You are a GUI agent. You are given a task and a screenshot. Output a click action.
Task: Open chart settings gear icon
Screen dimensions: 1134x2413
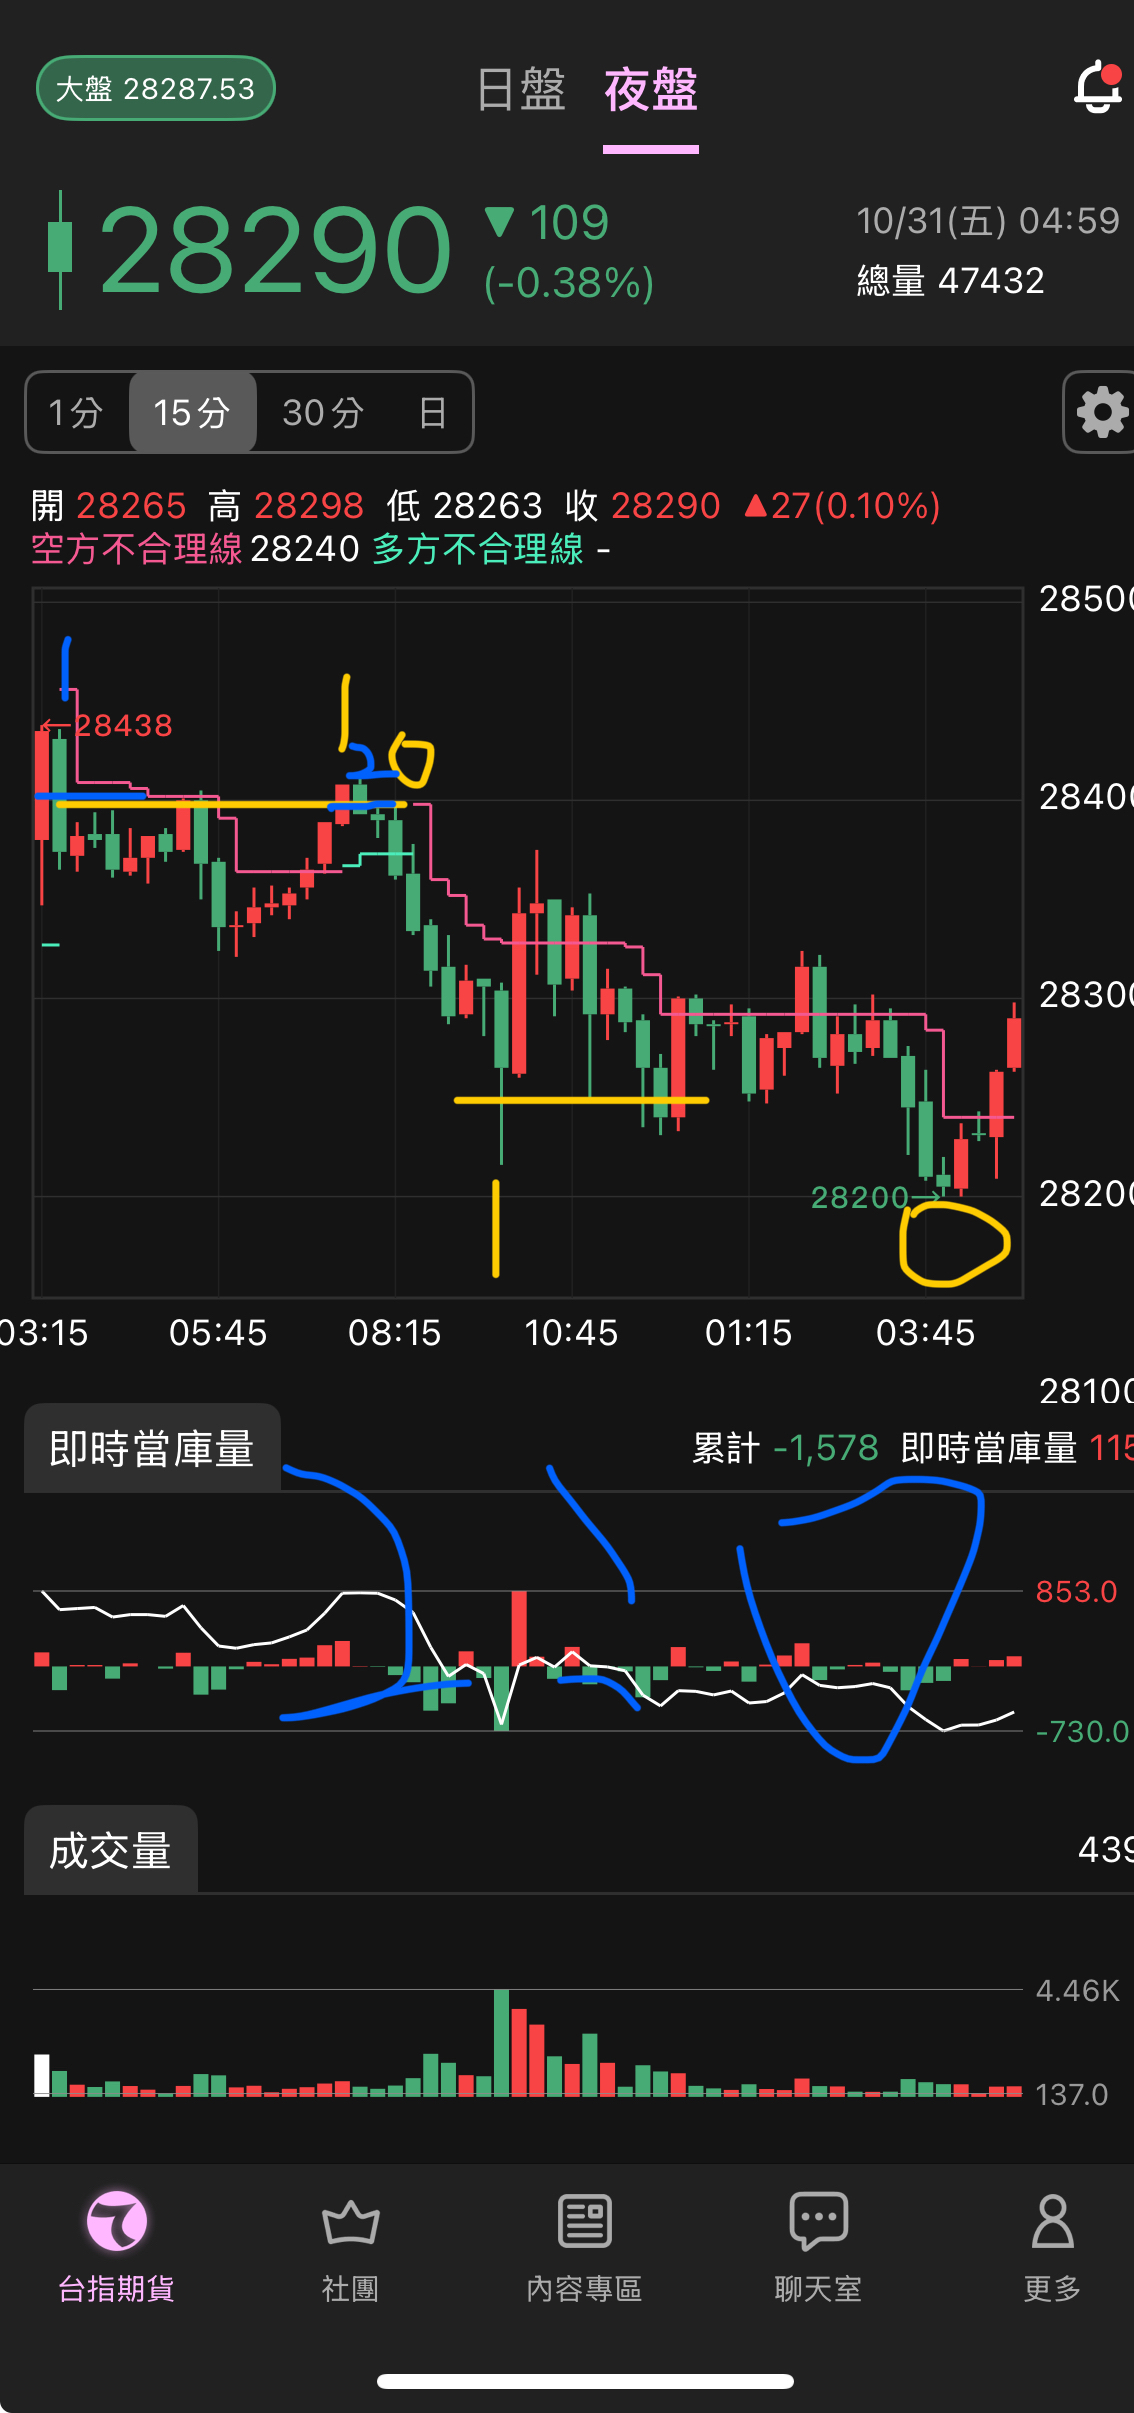click(x=1102, y=412)
